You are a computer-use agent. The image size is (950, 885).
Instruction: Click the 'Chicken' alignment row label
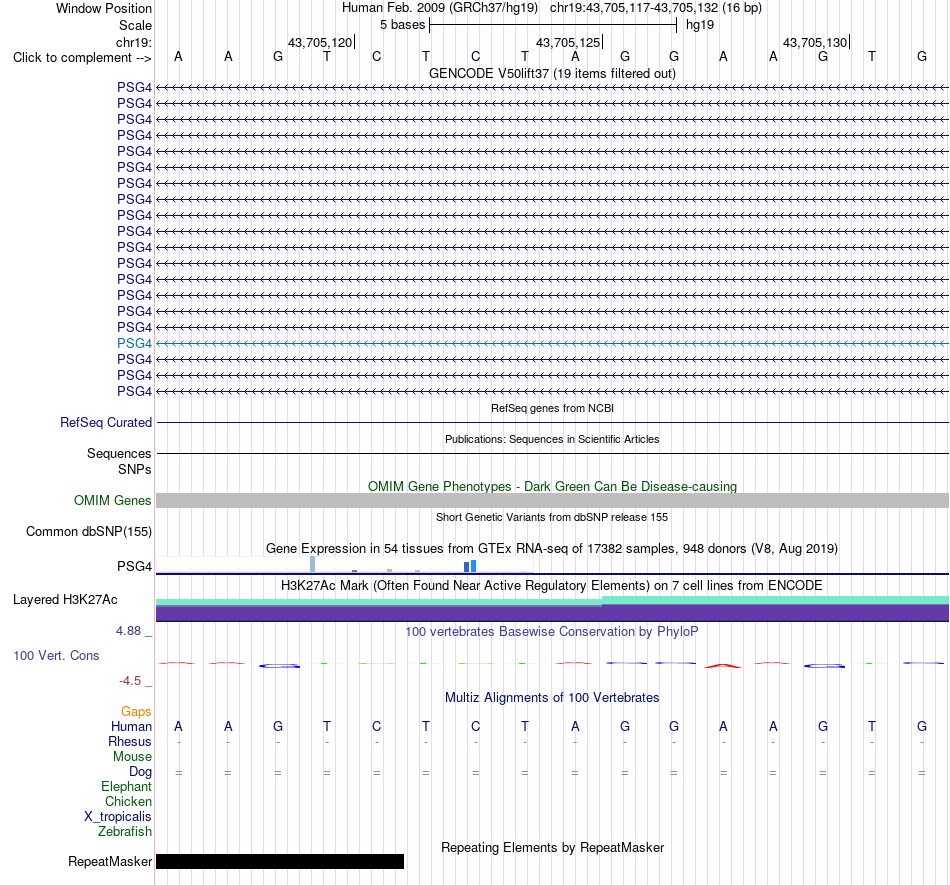(x=128, y=801)
